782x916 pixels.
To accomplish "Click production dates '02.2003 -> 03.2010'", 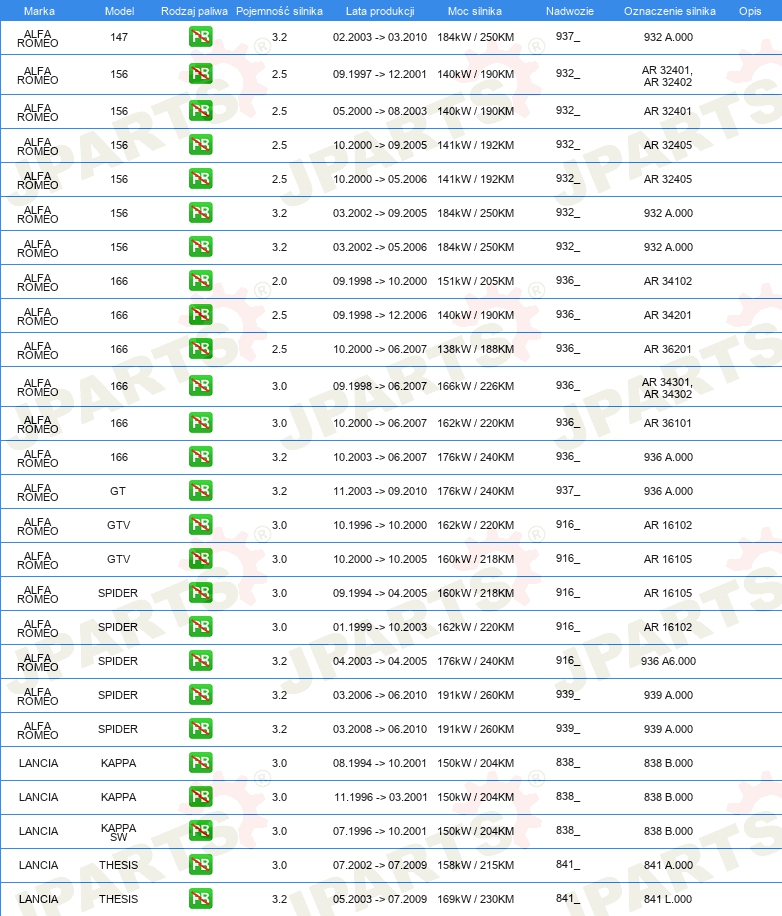I will coord(380,37).
